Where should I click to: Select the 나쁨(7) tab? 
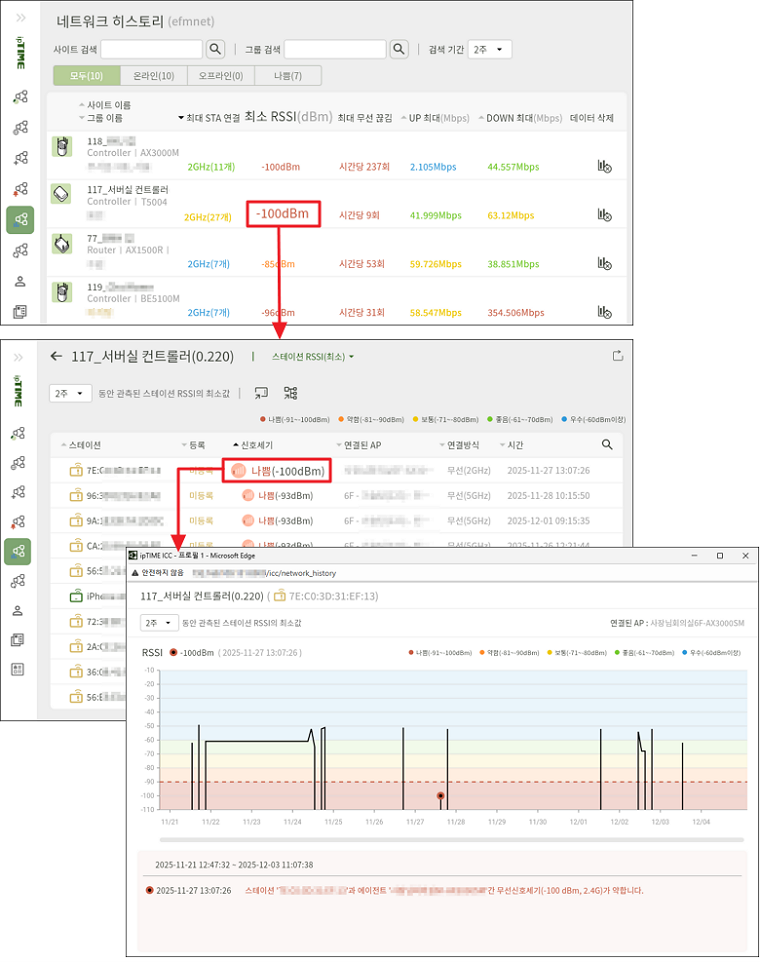pos(287,76)
